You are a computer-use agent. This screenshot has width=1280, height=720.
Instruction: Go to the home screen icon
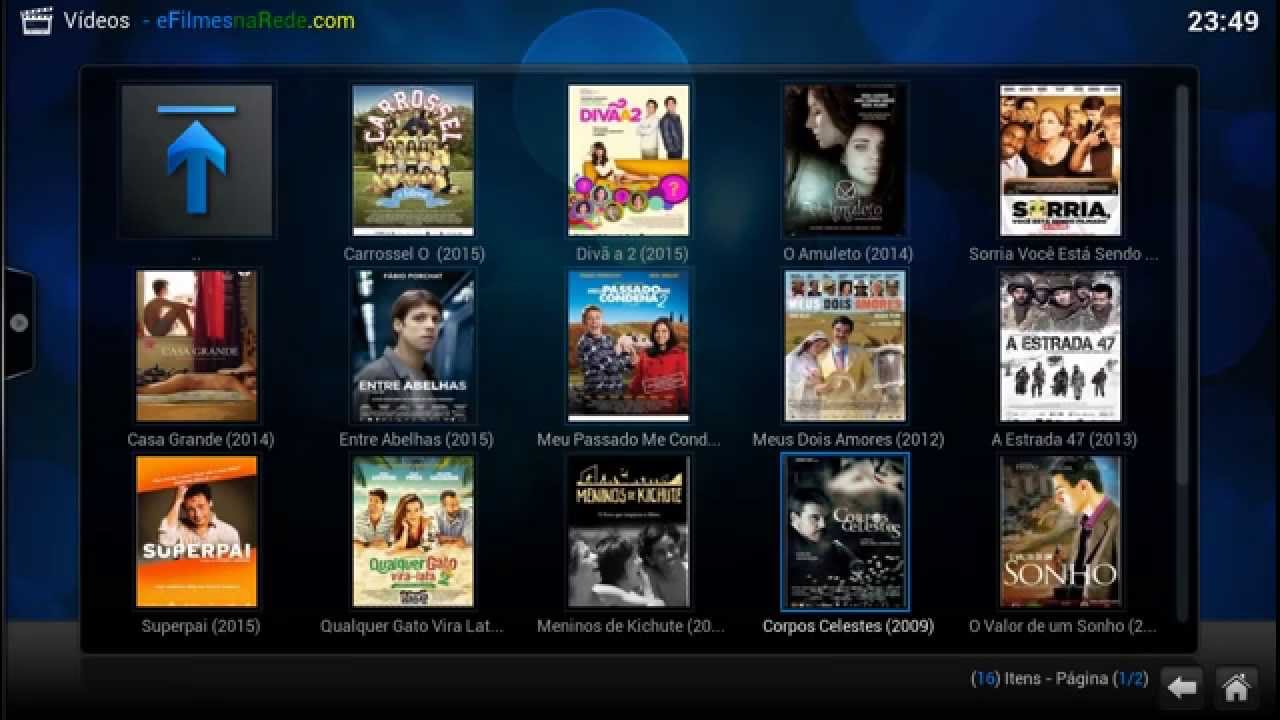[x=1236, y=687]
